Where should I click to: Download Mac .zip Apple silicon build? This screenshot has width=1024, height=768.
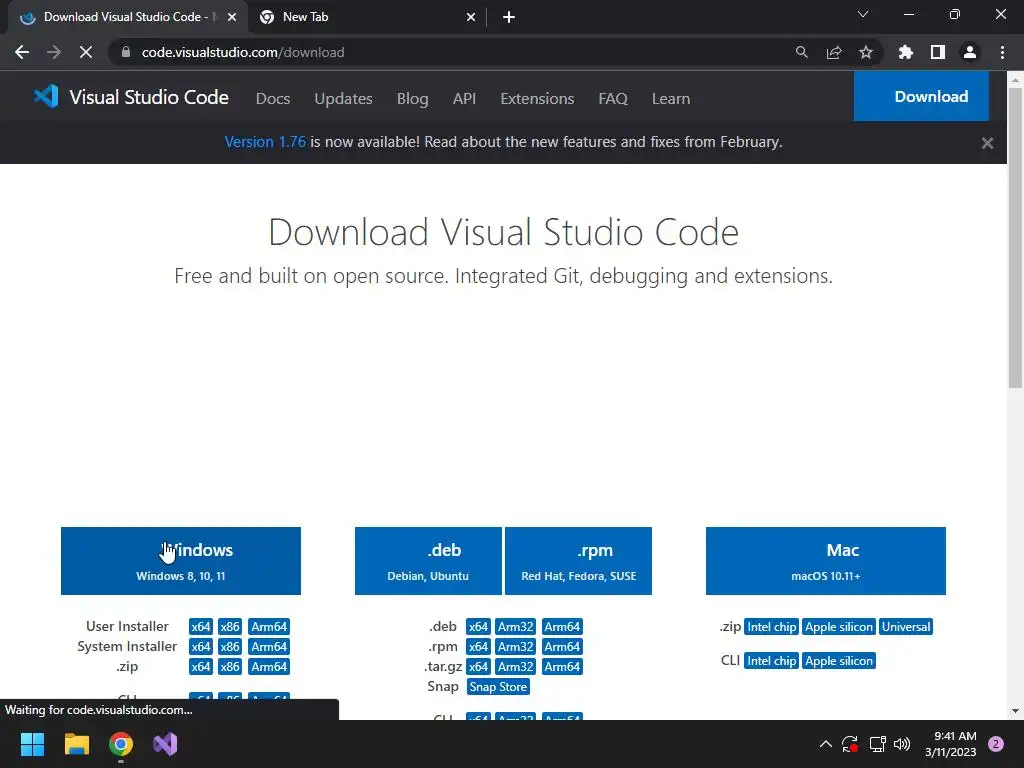[839, 627]
